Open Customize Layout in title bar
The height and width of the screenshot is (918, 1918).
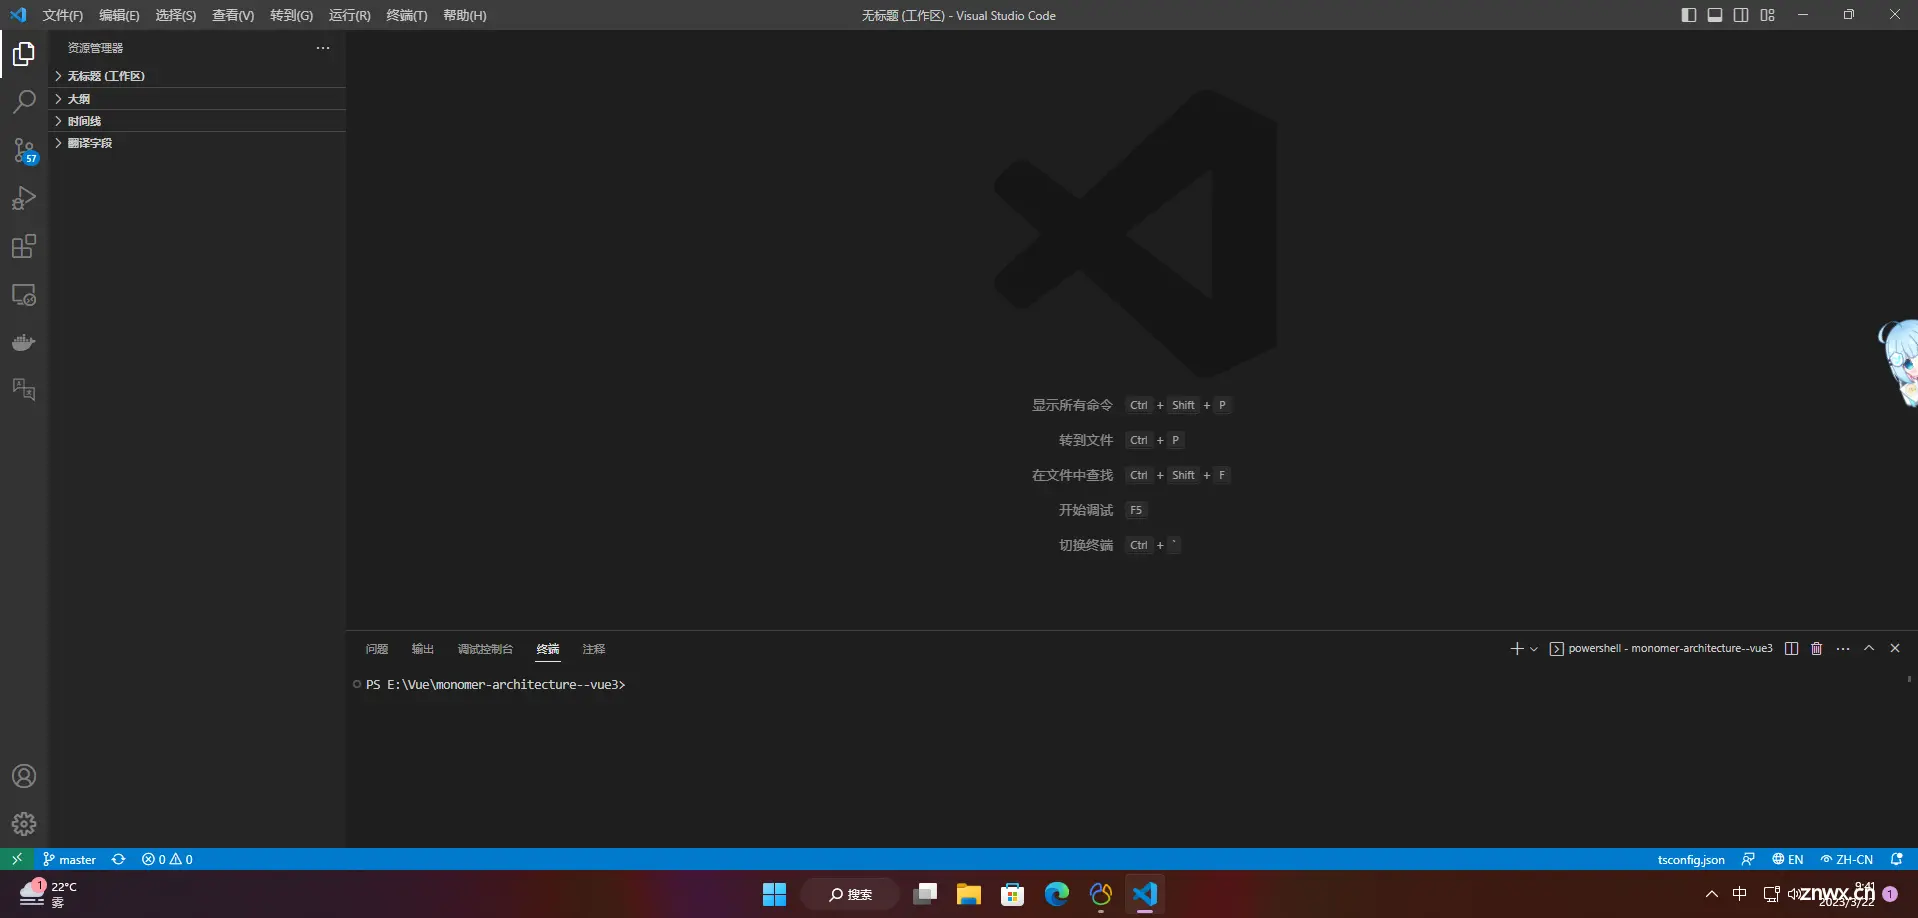point(1767,15)
